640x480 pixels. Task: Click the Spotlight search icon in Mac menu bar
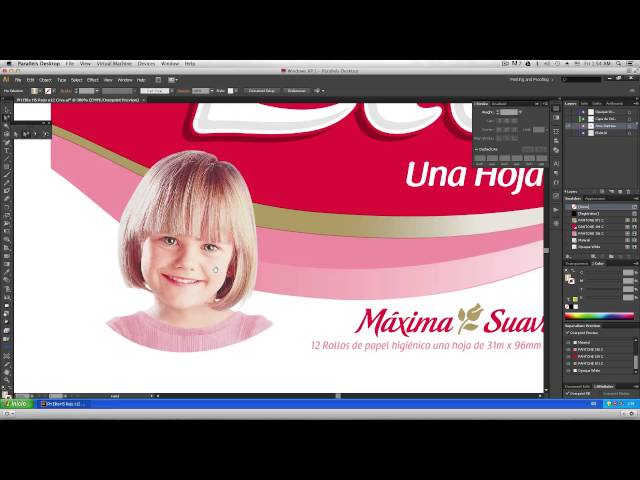point(619,64)
